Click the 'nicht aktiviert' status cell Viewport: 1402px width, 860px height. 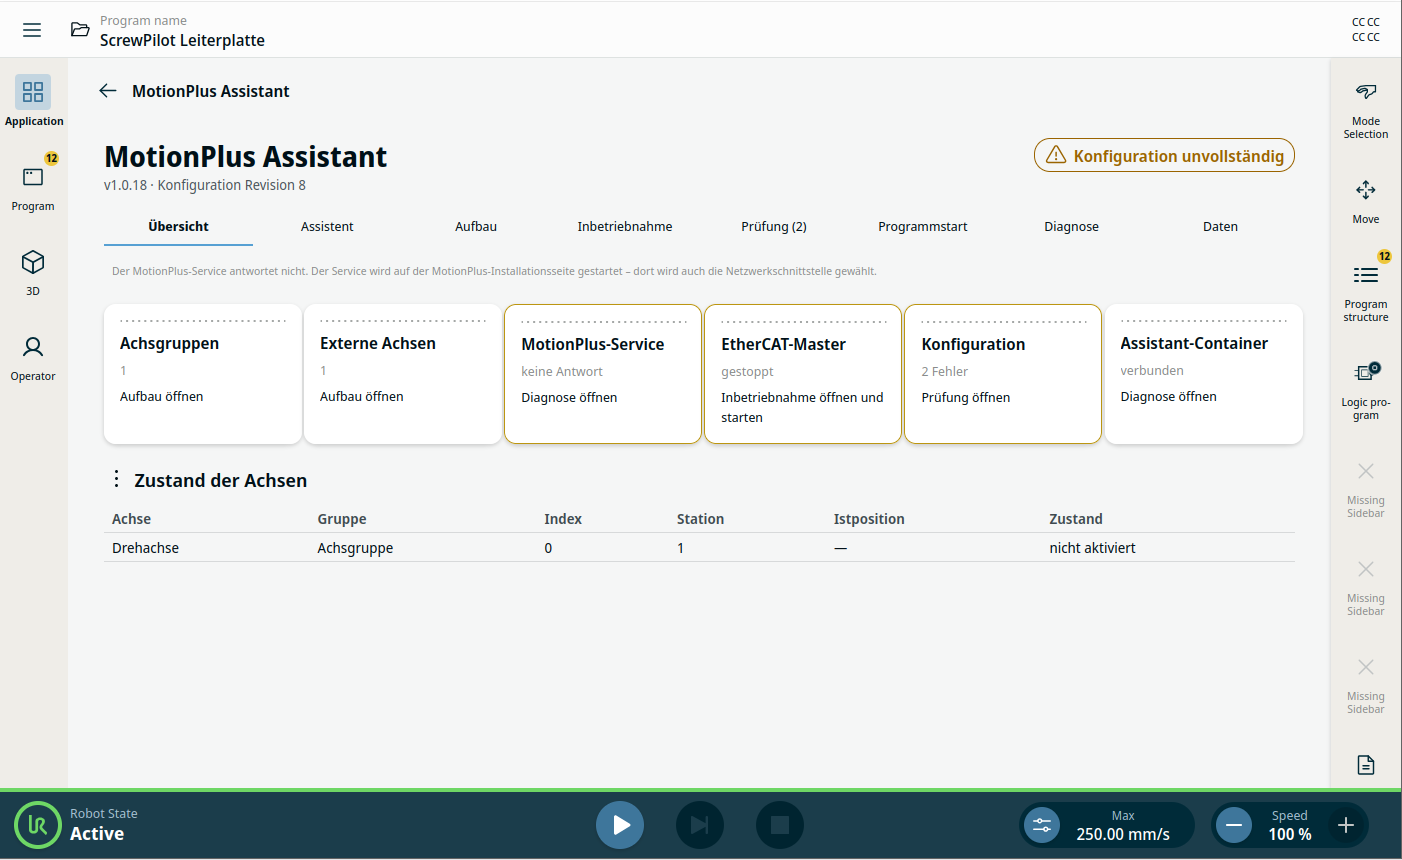1092,548
